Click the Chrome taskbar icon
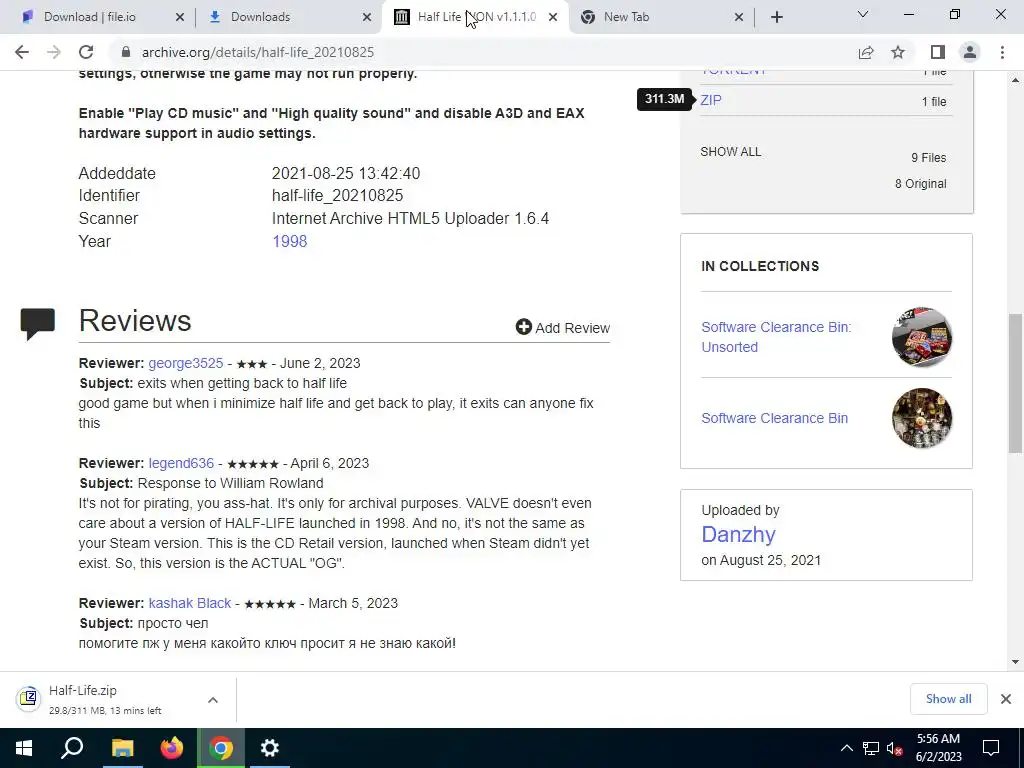The width and height of the screenshot is (1024, 768). click(221, 748)
